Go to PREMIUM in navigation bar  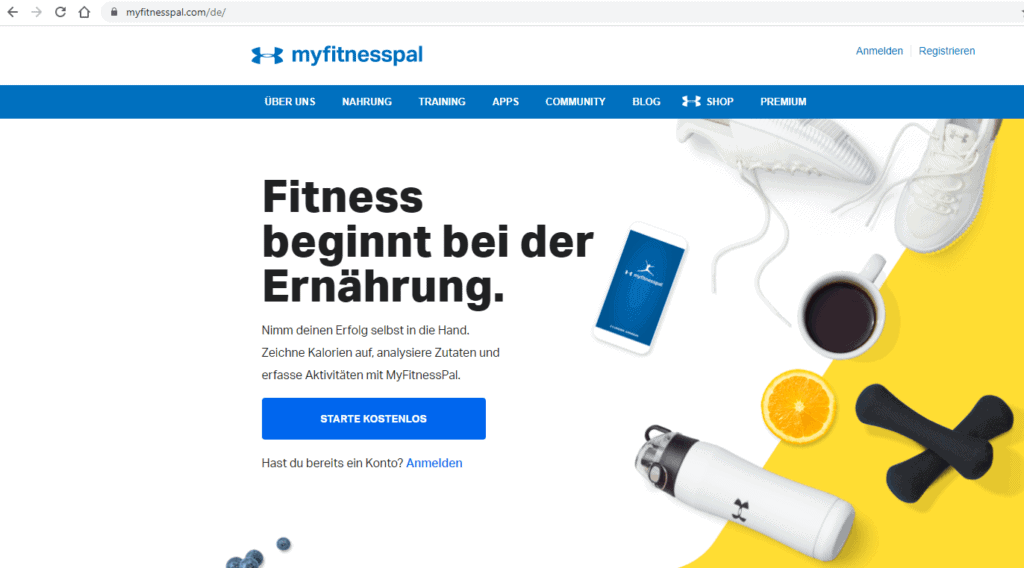tap(783, 102)
